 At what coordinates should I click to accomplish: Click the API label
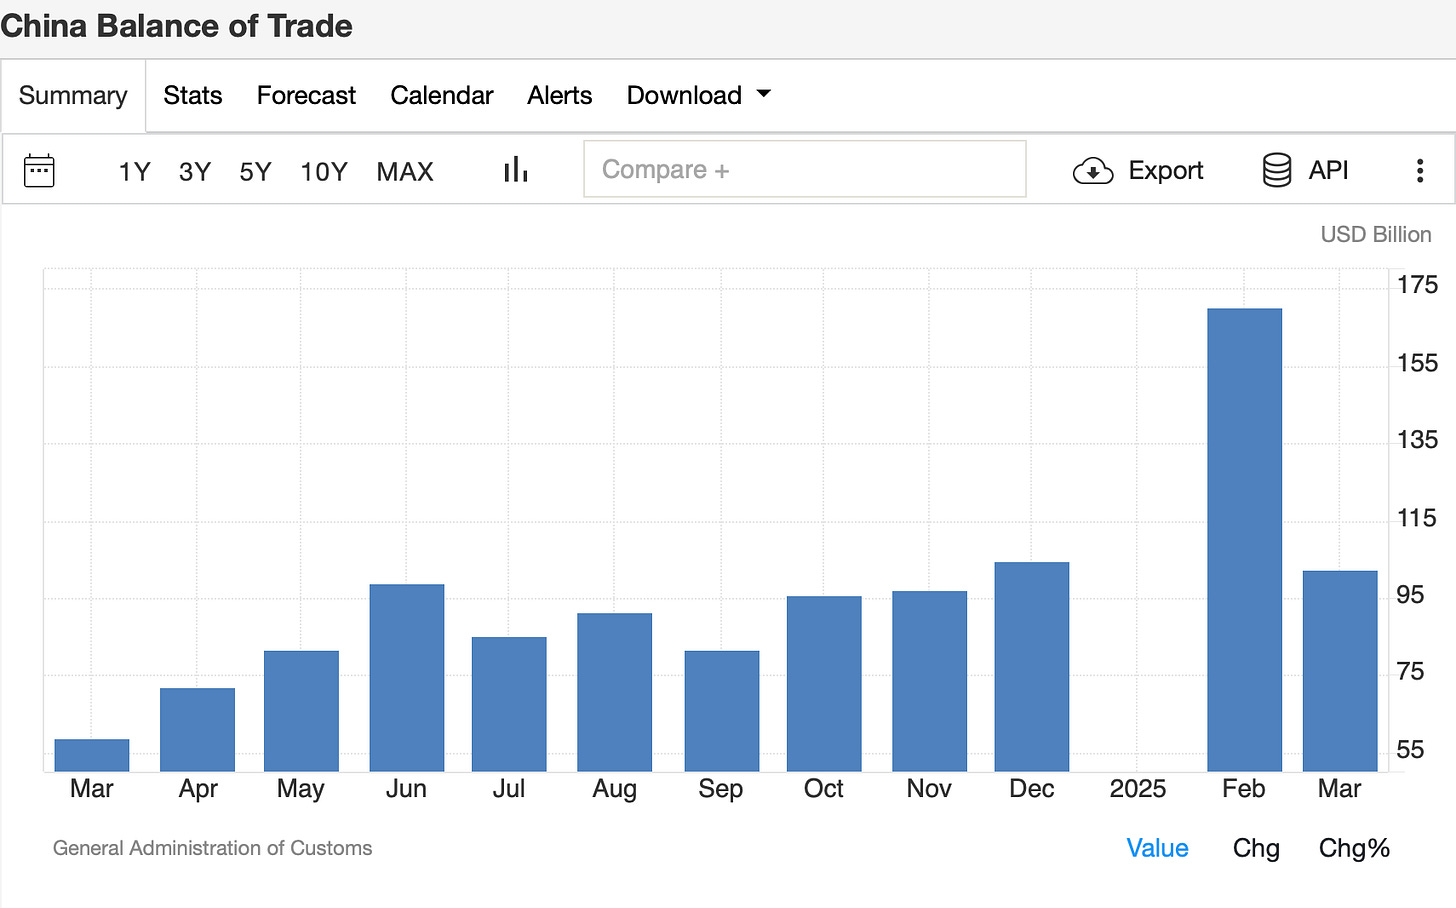pos(1329,171)
